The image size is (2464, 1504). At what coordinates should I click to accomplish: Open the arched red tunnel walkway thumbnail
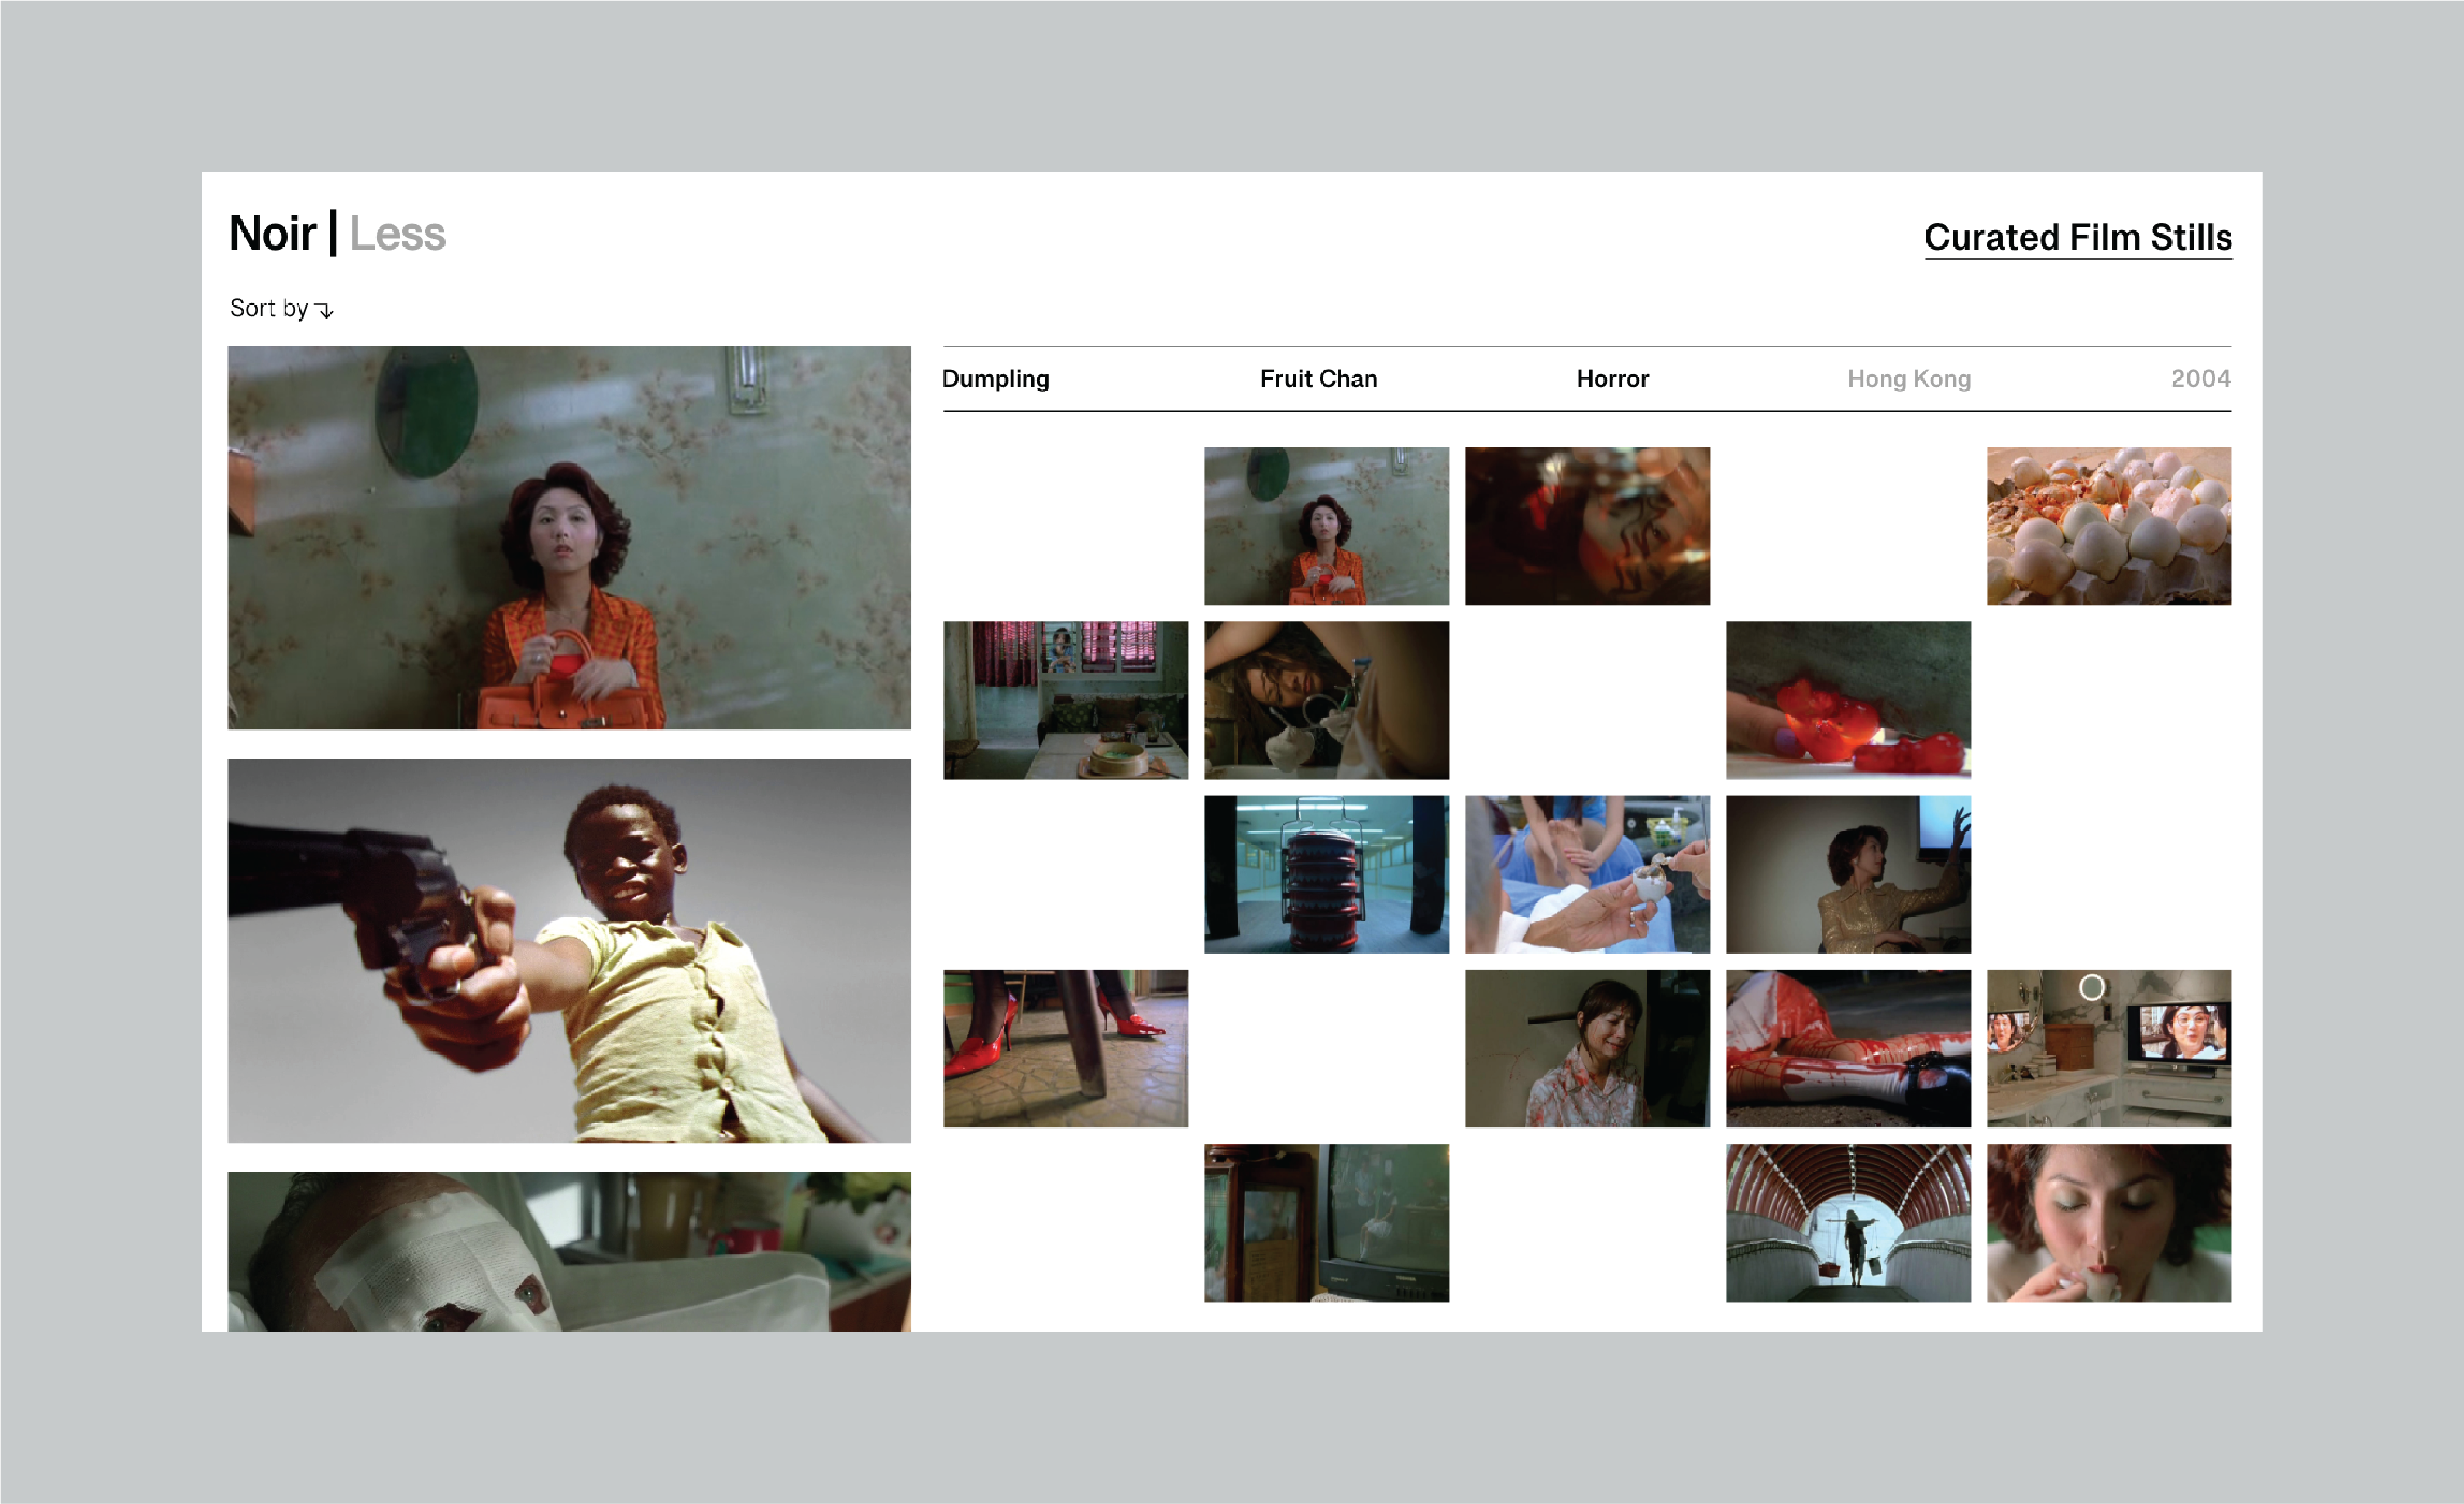pos(1849,1223)
